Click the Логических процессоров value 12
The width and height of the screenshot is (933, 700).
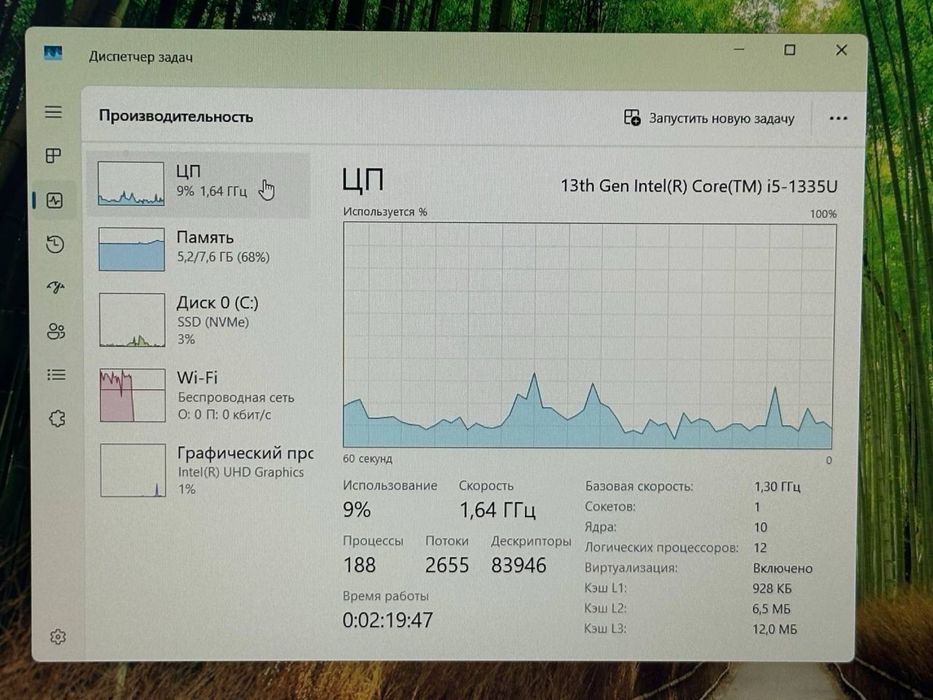760,548
